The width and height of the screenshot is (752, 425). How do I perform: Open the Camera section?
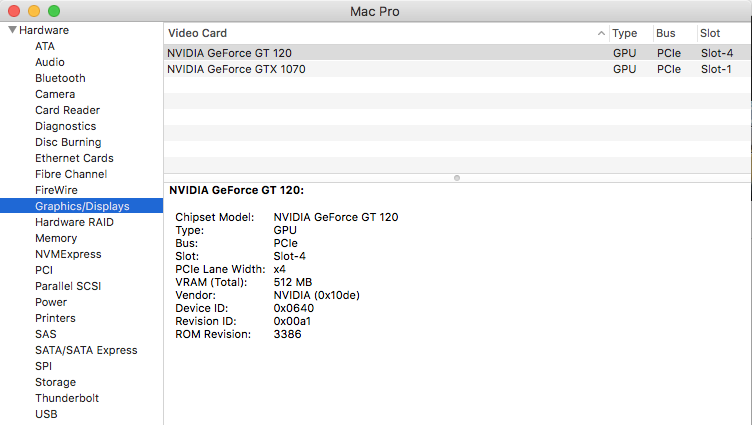tap(55, 94)
